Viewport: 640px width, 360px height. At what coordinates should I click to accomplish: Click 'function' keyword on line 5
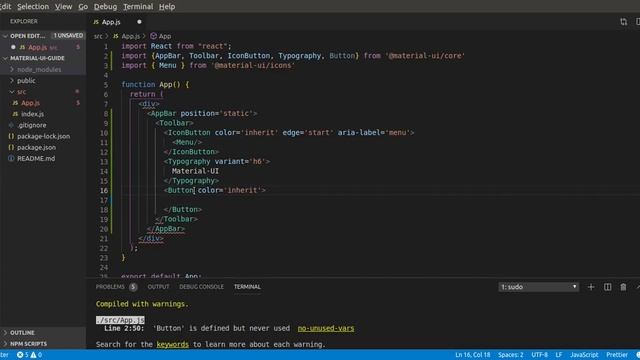[x=138, y=84]
